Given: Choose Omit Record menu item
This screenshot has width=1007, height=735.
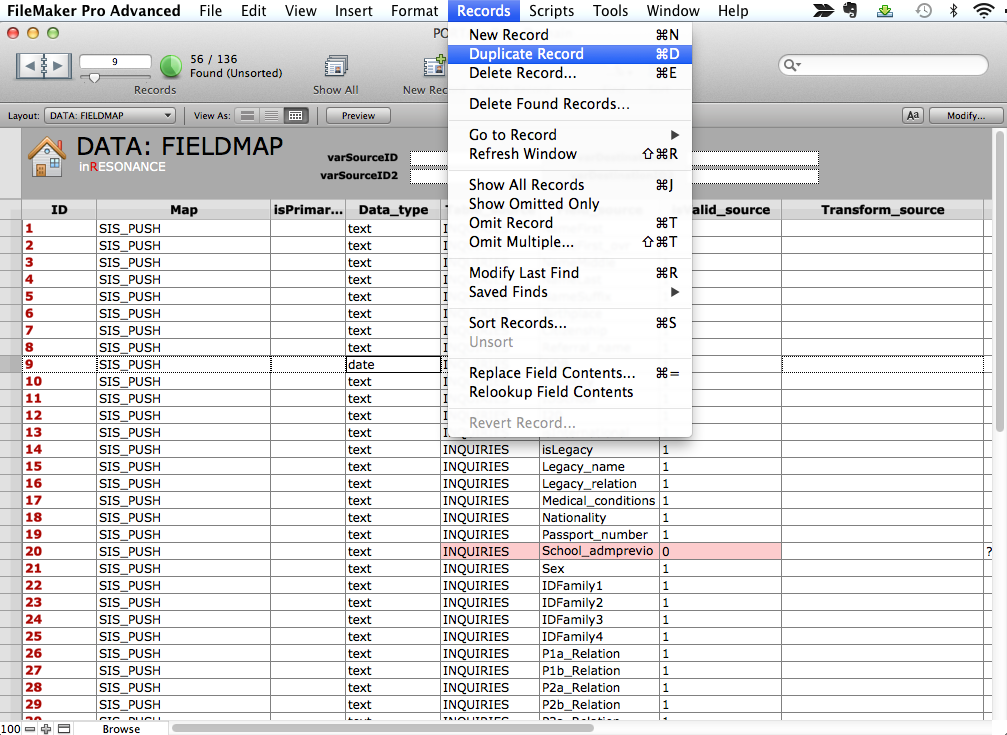Looking at the screenshot, I should 570,223.
